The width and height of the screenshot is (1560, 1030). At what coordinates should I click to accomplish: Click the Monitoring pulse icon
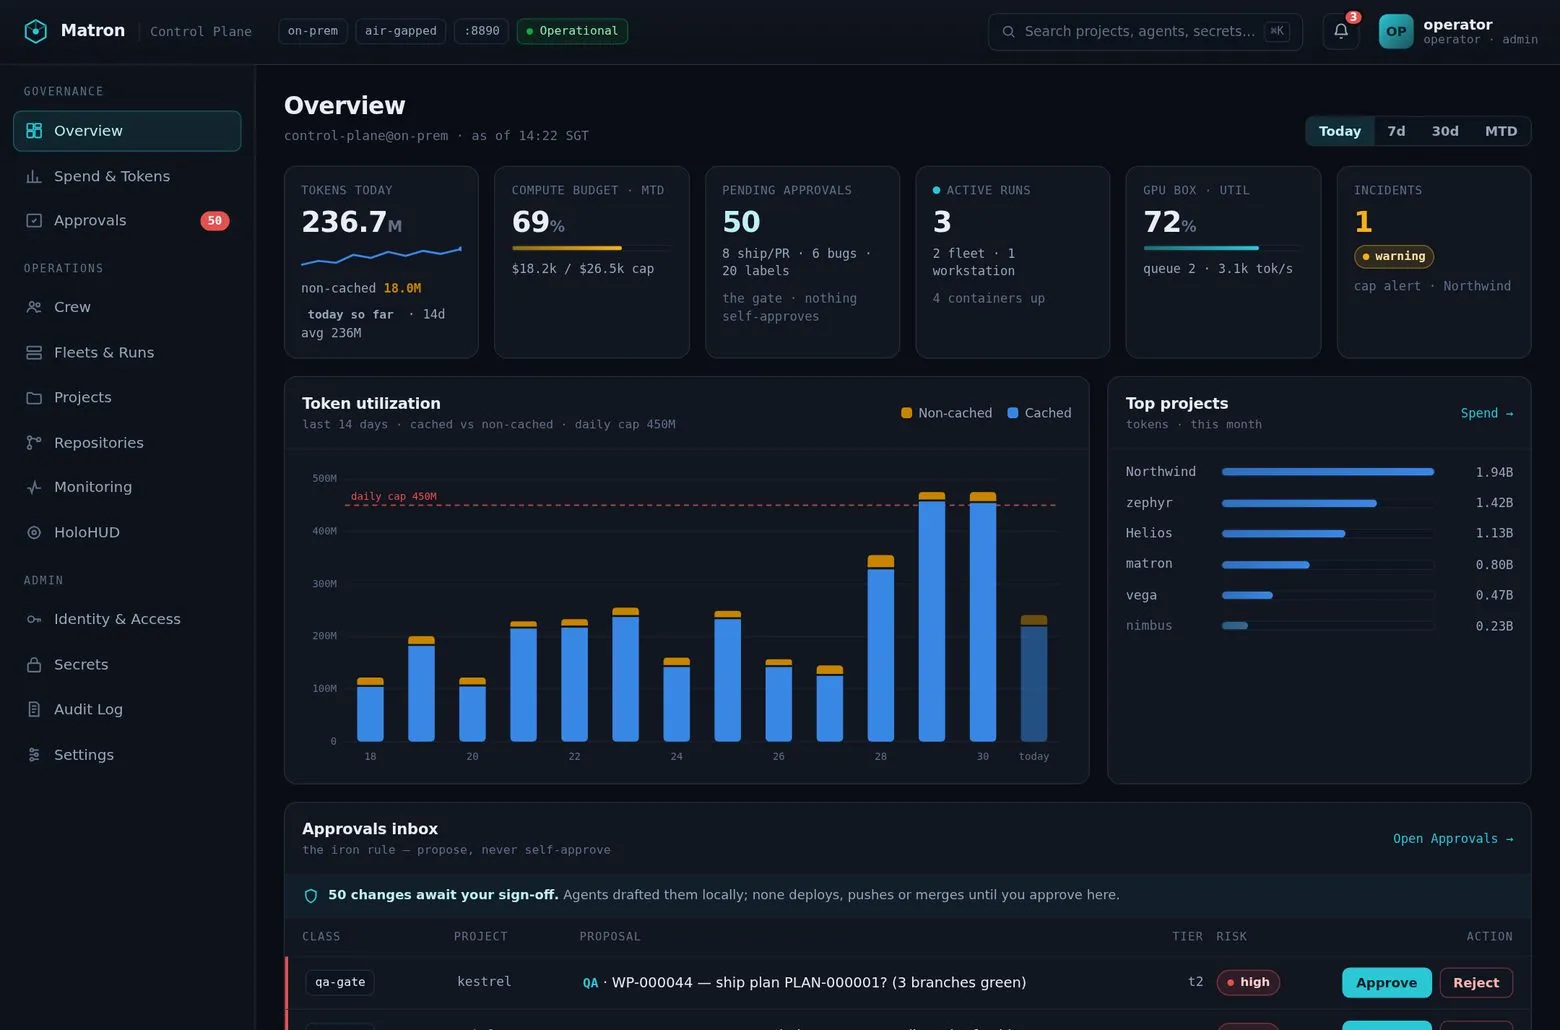[x=34, y=487]
